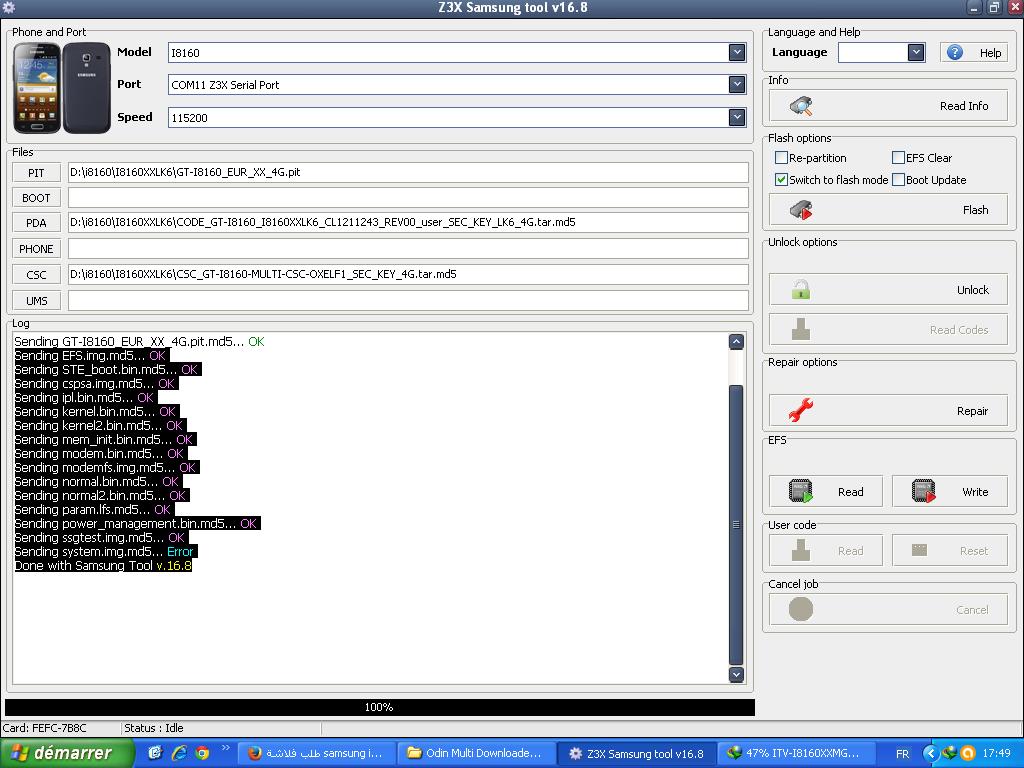Click the green download tray icon
1024x768 pixels.
coord(950,753)
